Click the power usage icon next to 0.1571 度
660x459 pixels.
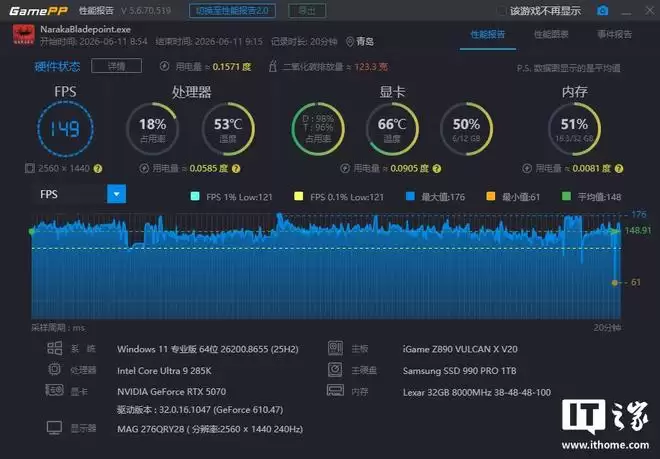165,66
